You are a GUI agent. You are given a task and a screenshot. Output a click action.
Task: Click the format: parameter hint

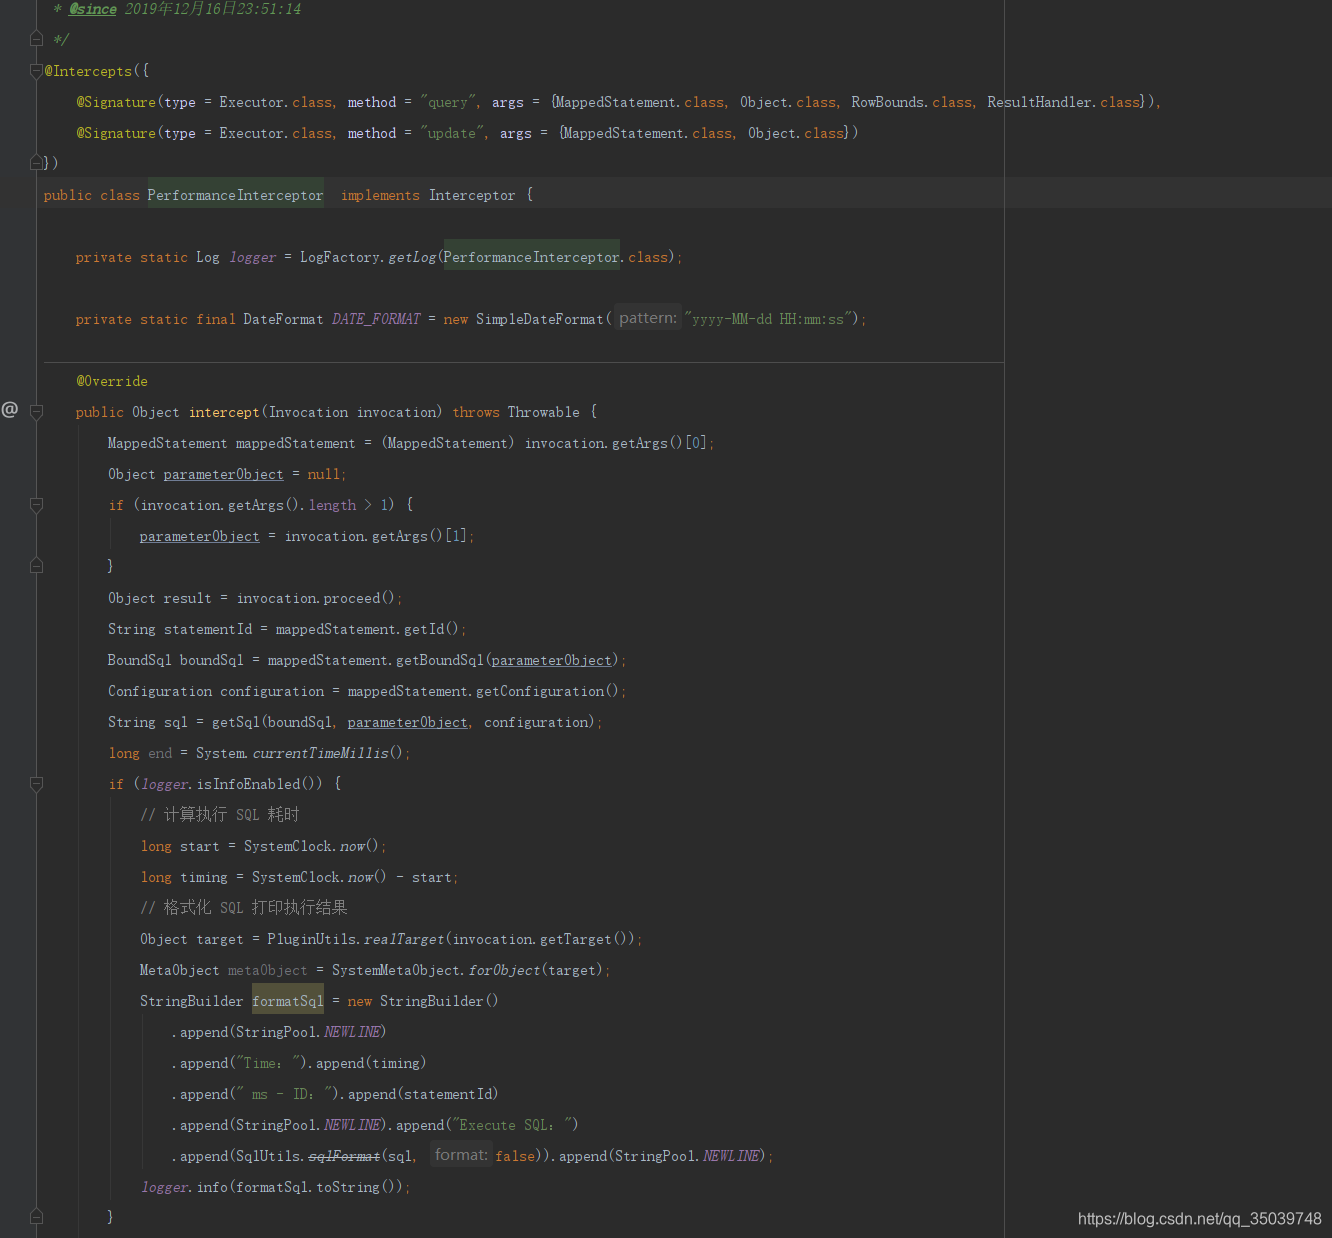461,1155
